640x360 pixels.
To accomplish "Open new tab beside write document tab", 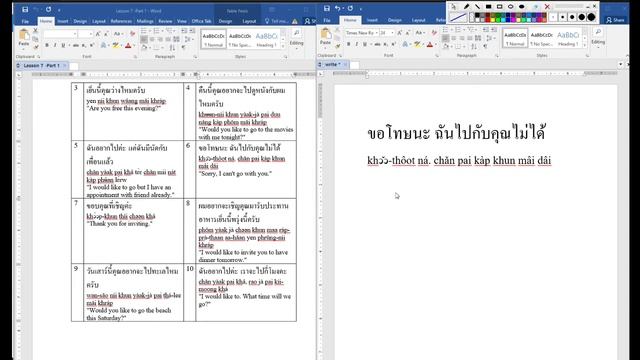I will (x=354, y=65).
